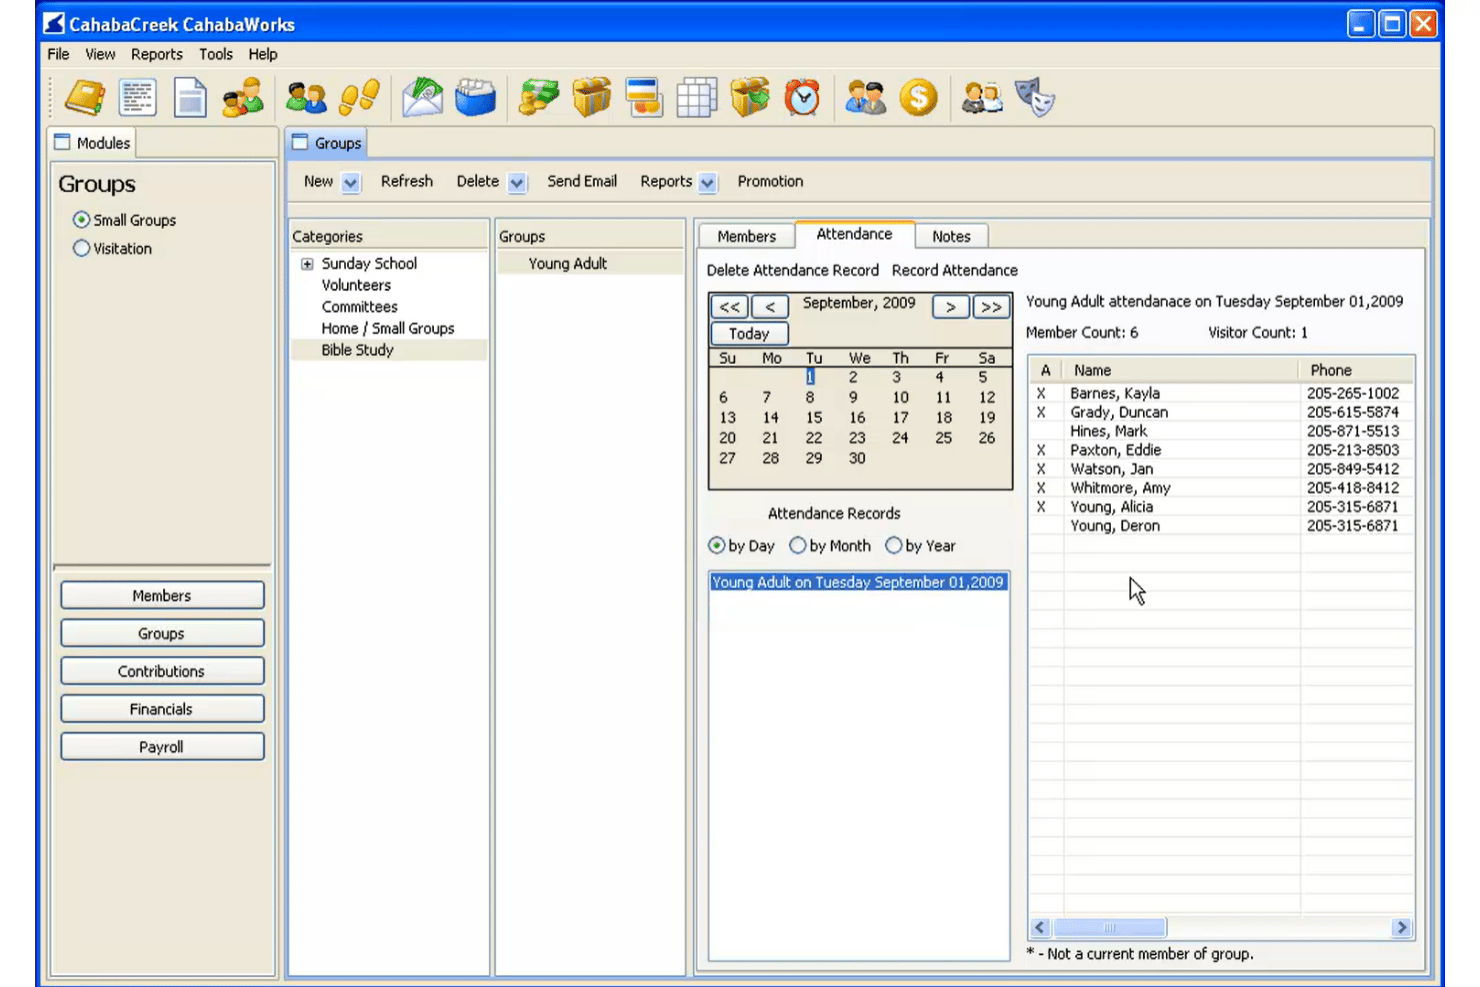The width and height of the screenshot is (1480, 987).
Task: Select the Visitation radio button
Action: 81,248
